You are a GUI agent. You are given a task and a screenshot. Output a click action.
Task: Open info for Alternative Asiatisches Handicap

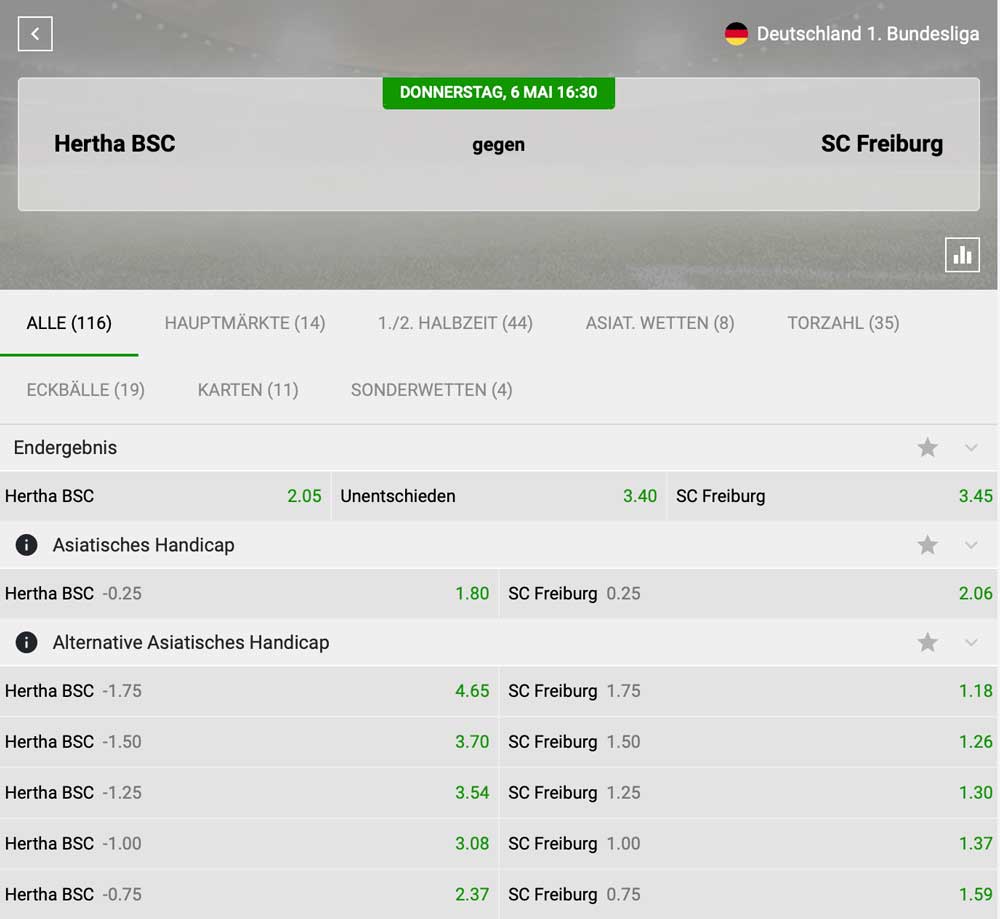pos(26,642)
